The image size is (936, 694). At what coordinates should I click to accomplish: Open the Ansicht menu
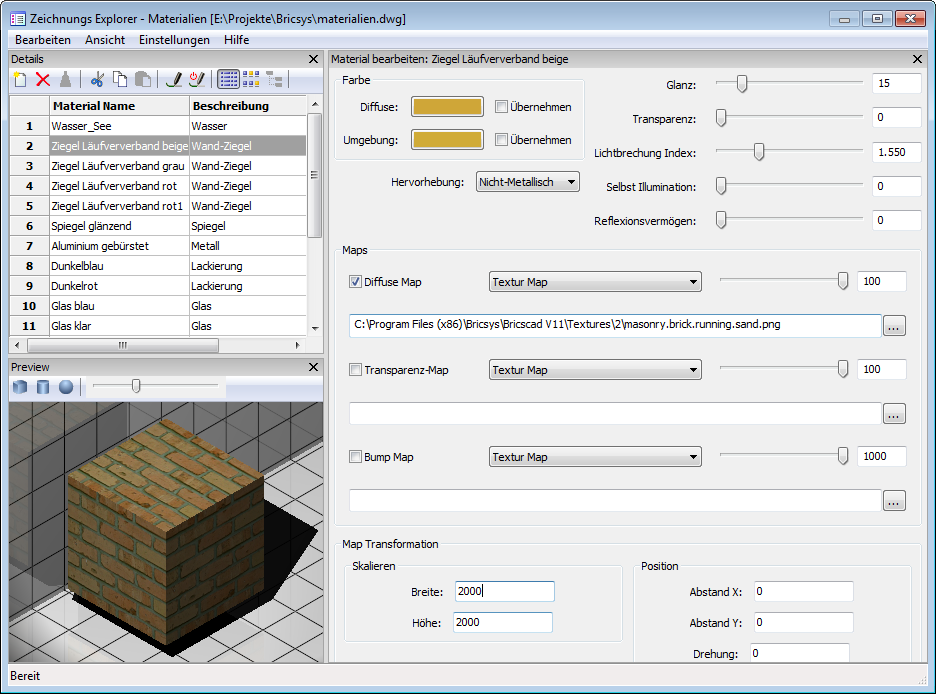(x=105, y=40)
